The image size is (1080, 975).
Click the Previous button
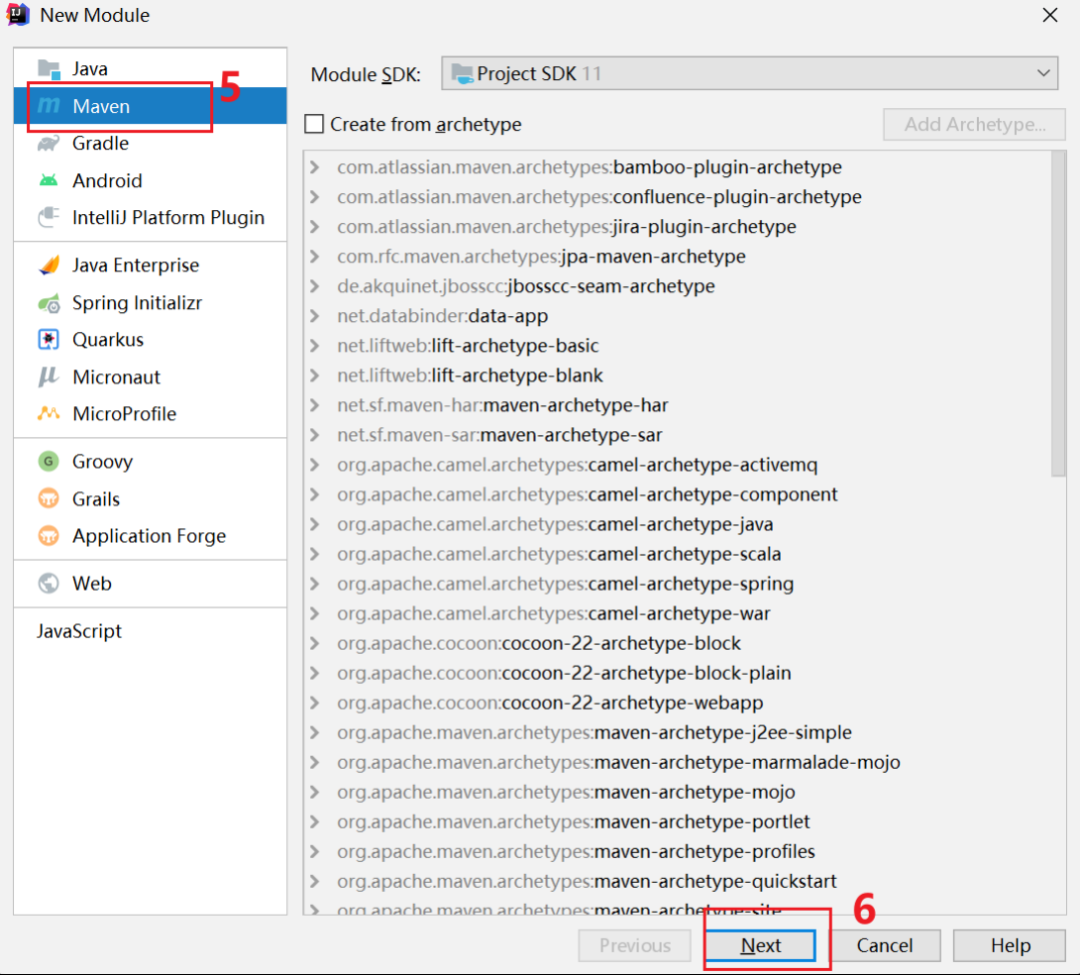coord(634,945)
